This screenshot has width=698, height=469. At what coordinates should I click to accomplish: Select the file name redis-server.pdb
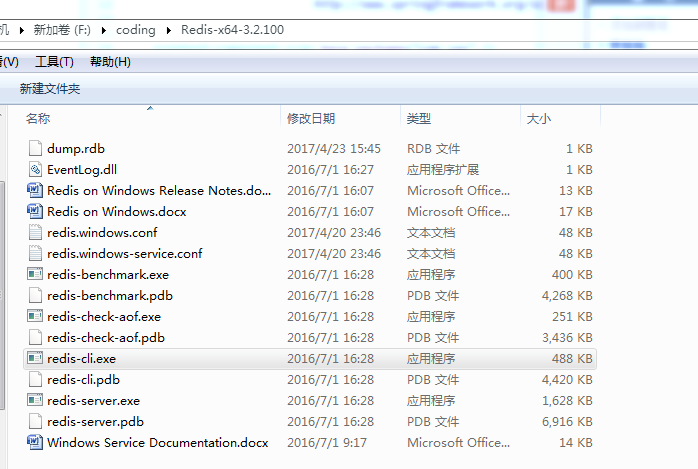[96, 421]
